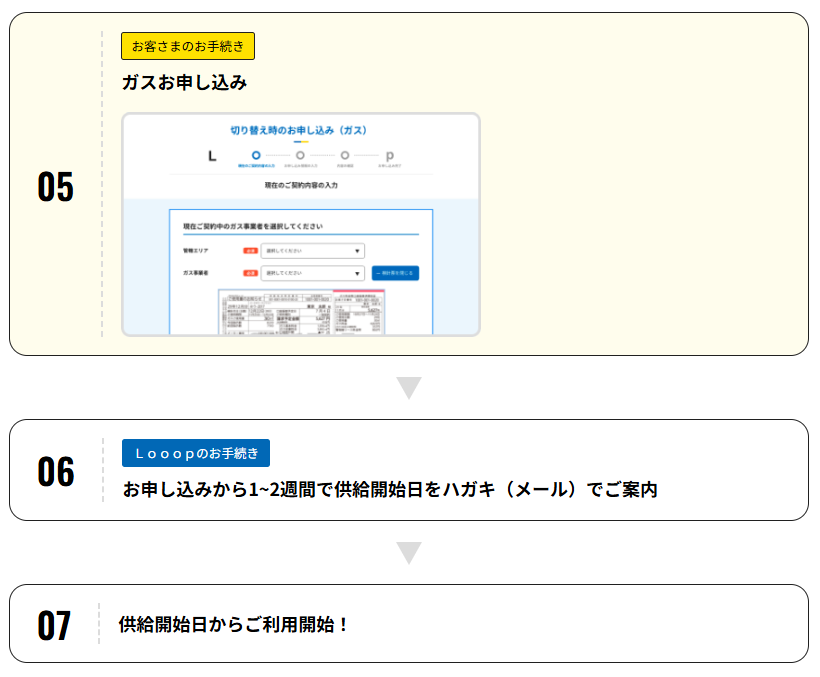
Task: Click the red 必須 badge beside 管轄エリア
Action: [249, 250]
